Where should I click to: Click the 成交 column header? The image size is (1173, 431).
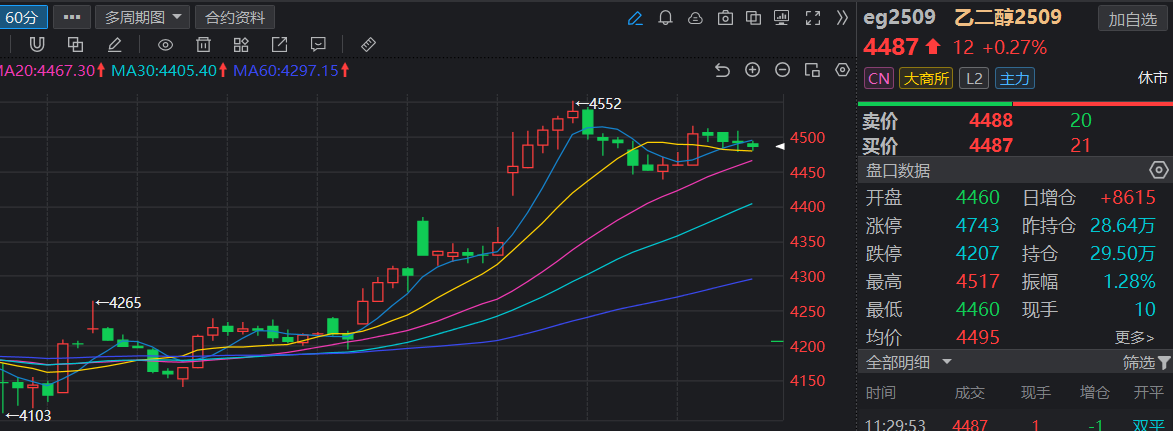970,393
